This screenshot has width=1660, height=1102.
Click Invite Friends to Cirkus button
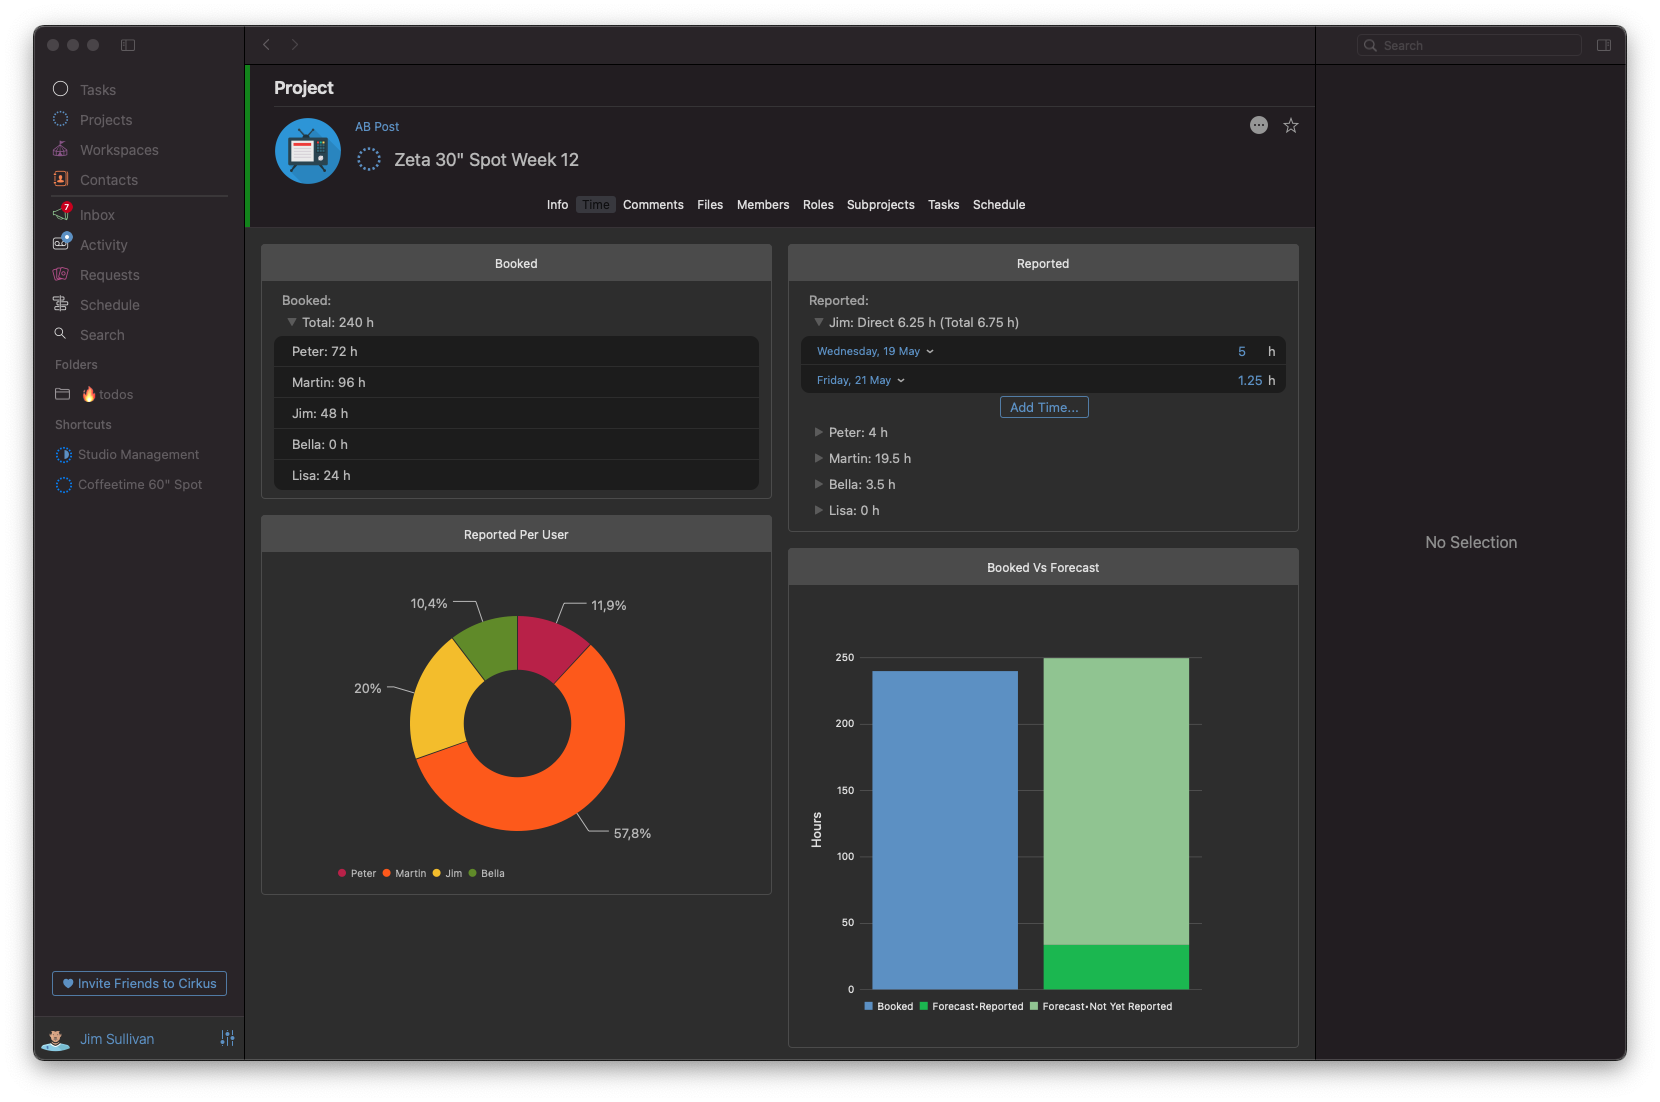point(139,983)
